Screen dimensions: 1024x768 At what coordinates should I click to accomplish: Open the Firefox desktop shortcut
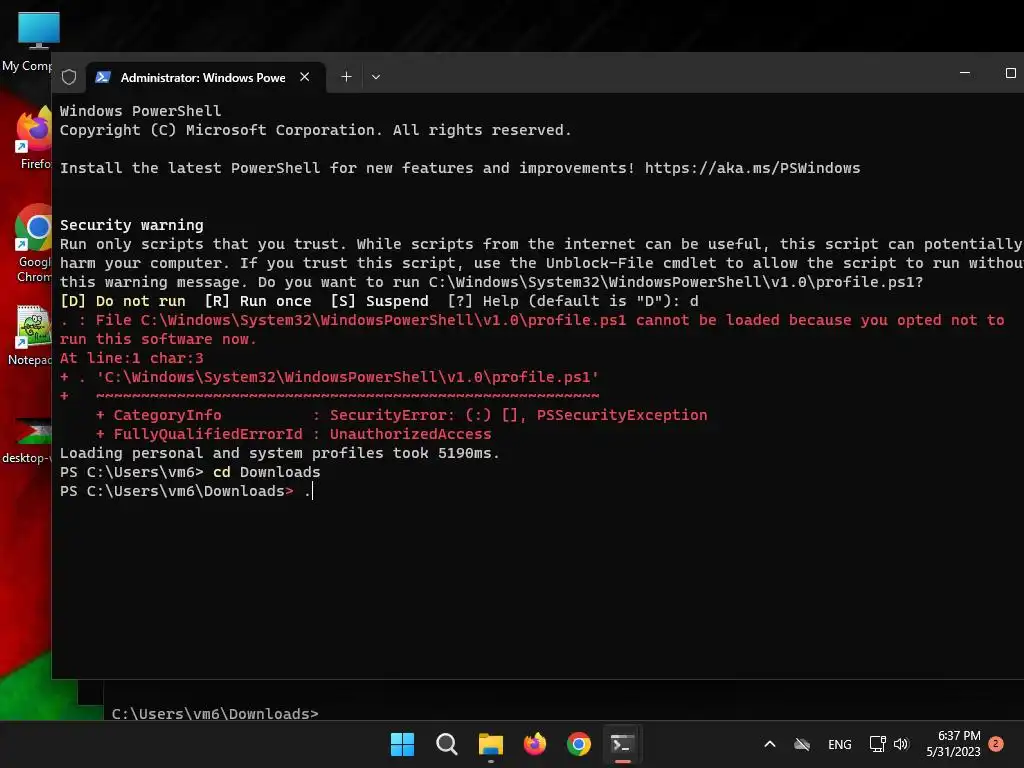point(31,138)
